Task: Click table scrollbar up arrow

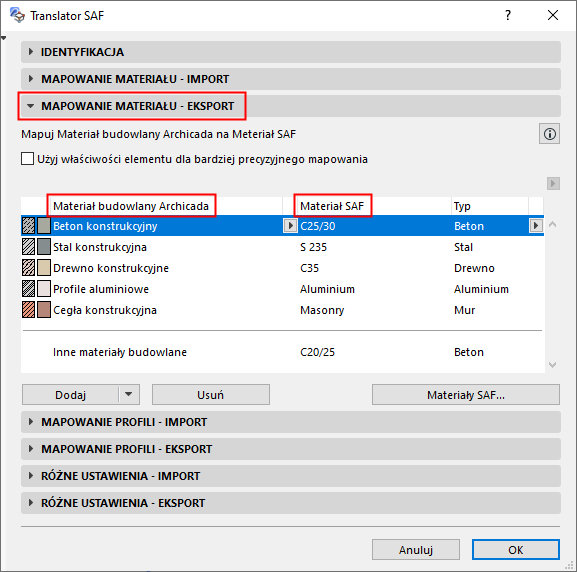Action: pyautogui.click(x=552, y=224)
